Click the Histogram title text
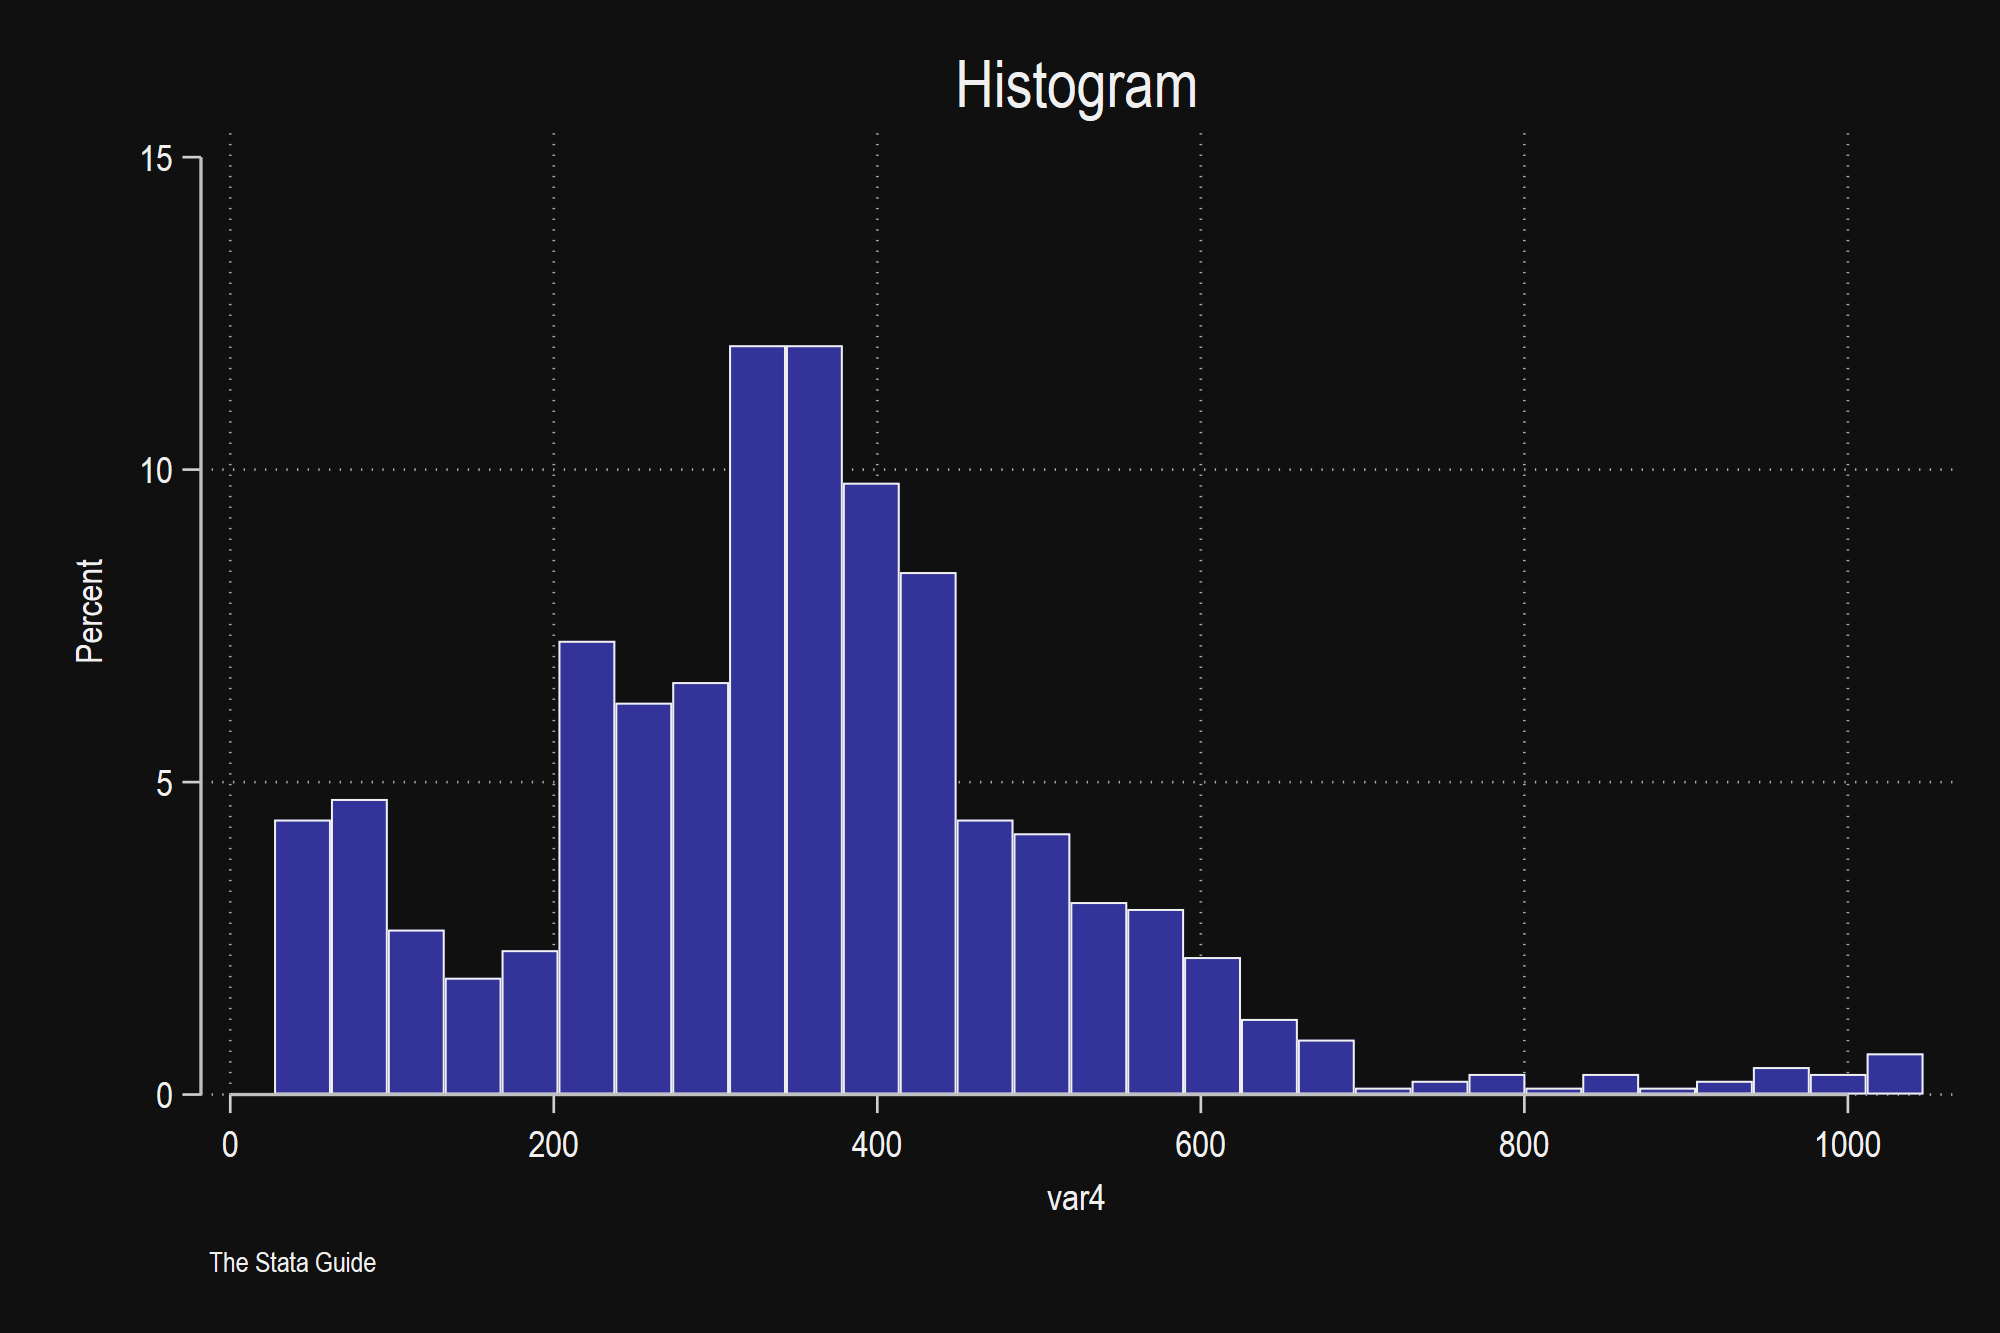This screenshot has height=1333, width=2000. pos(1076,86)
